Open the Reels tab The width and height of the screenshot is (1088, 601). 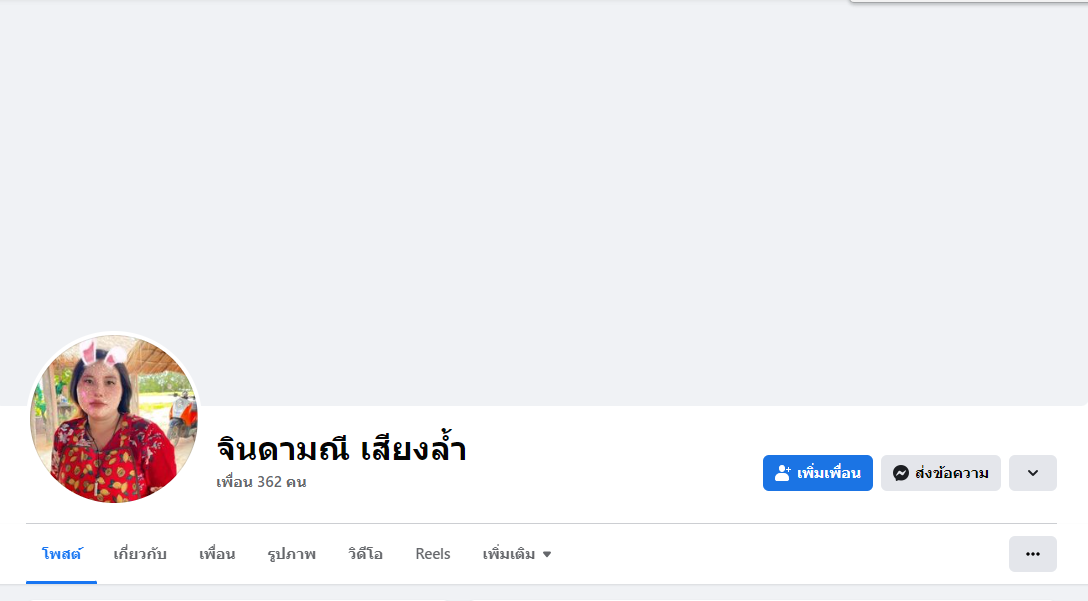point(433,554)
